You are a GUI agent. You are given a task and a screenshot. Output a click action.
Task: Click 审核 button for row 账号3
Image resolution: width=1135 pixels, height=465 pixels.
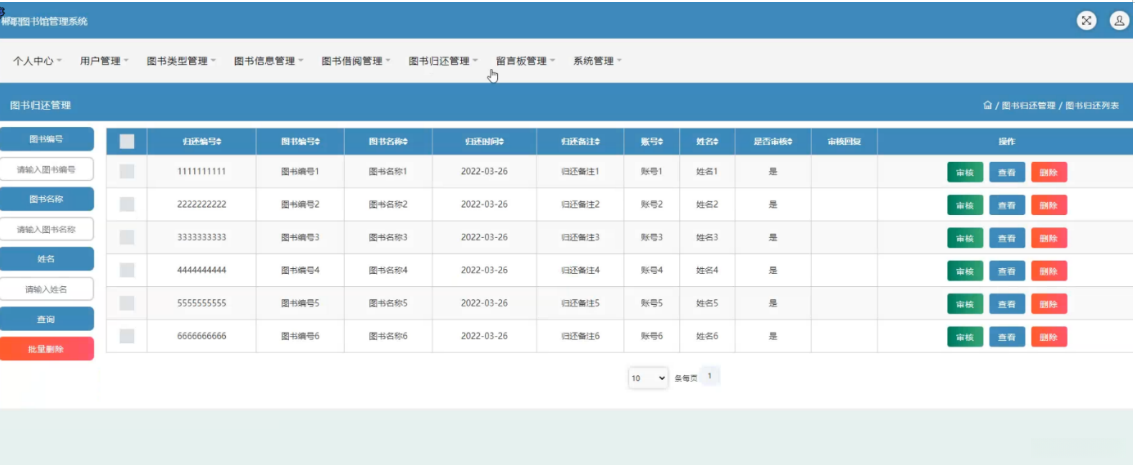pyautogui.click(x=965, y=238)
